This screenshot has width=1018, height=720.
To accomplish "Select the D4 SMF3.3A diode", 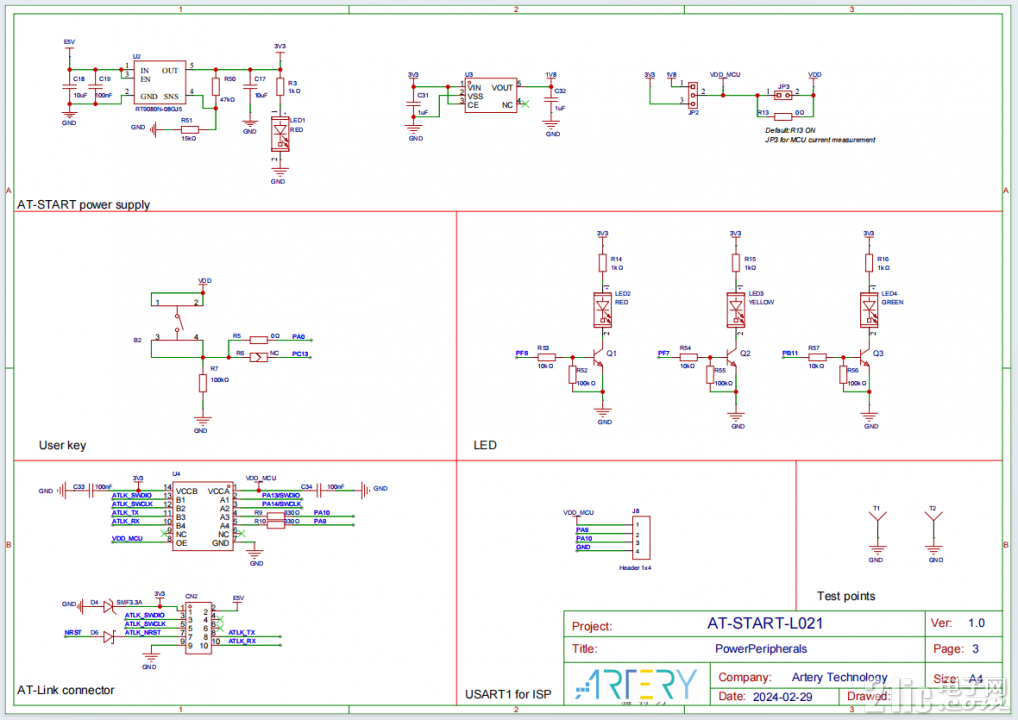I will click(108, 607).
